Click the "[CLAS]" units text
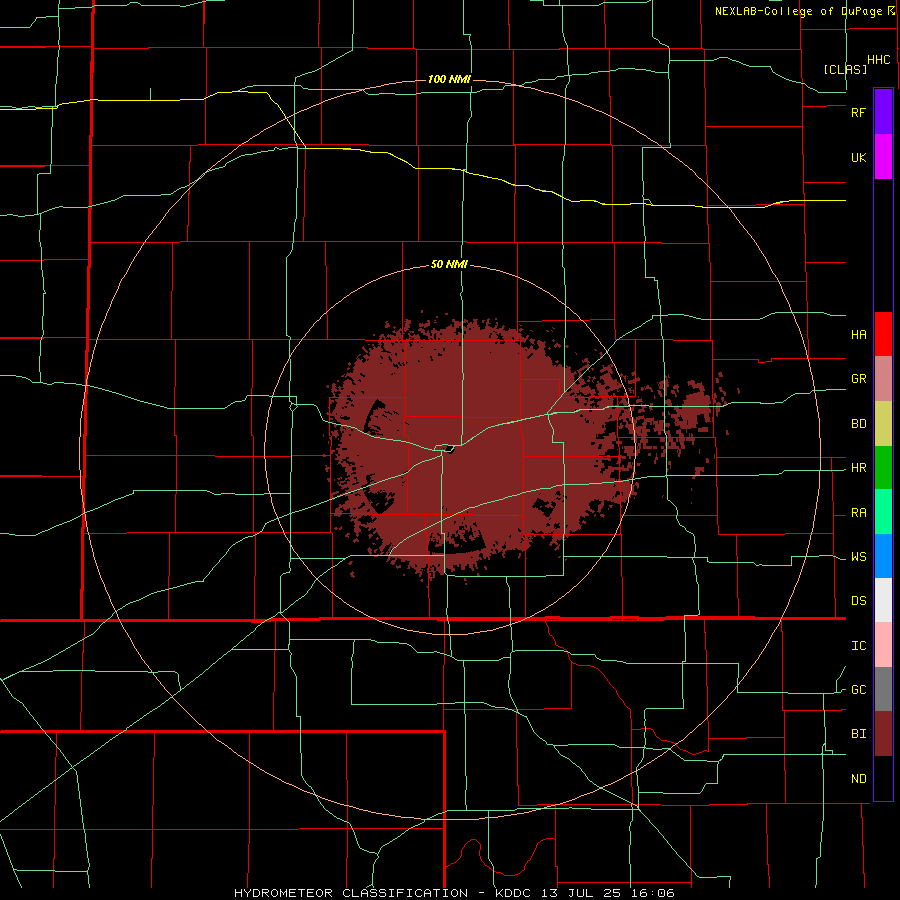The width and height of the screenshot is (900, 900). [x=845, y=69]
